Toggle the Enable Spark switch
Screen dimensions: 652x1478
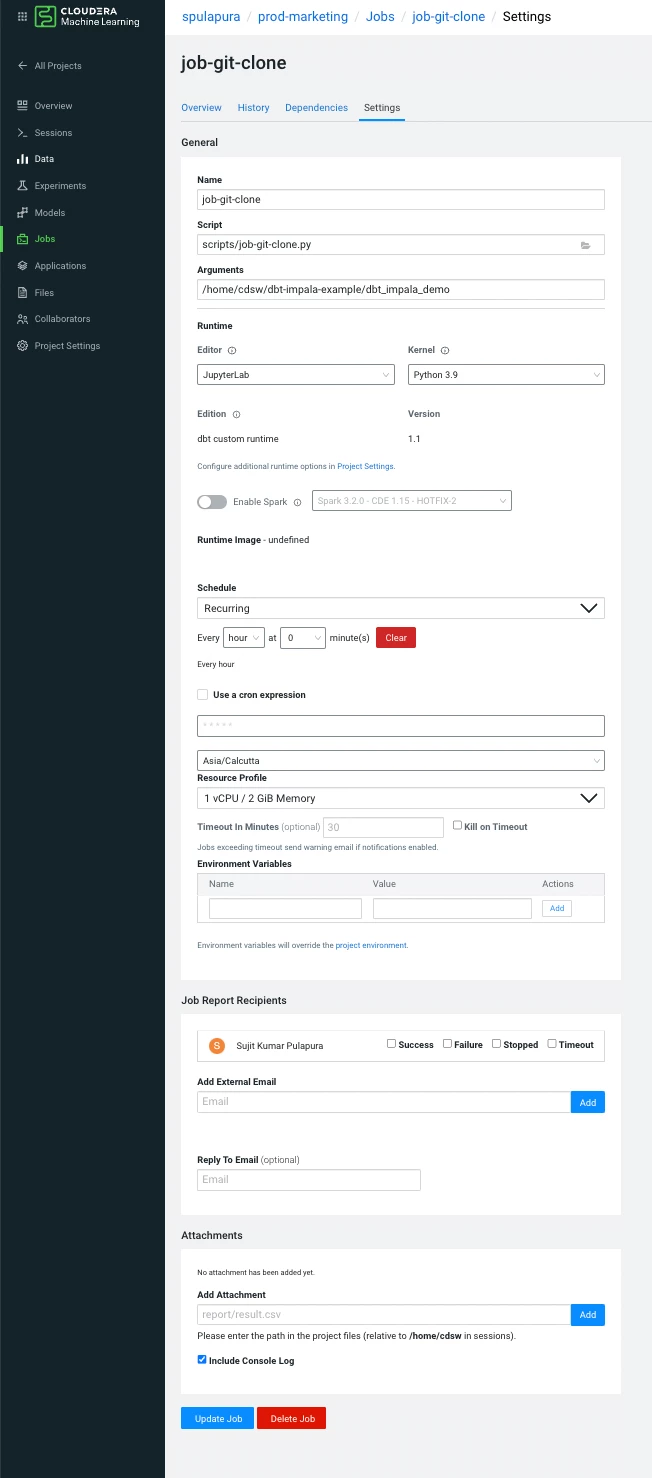coord(212,502)
